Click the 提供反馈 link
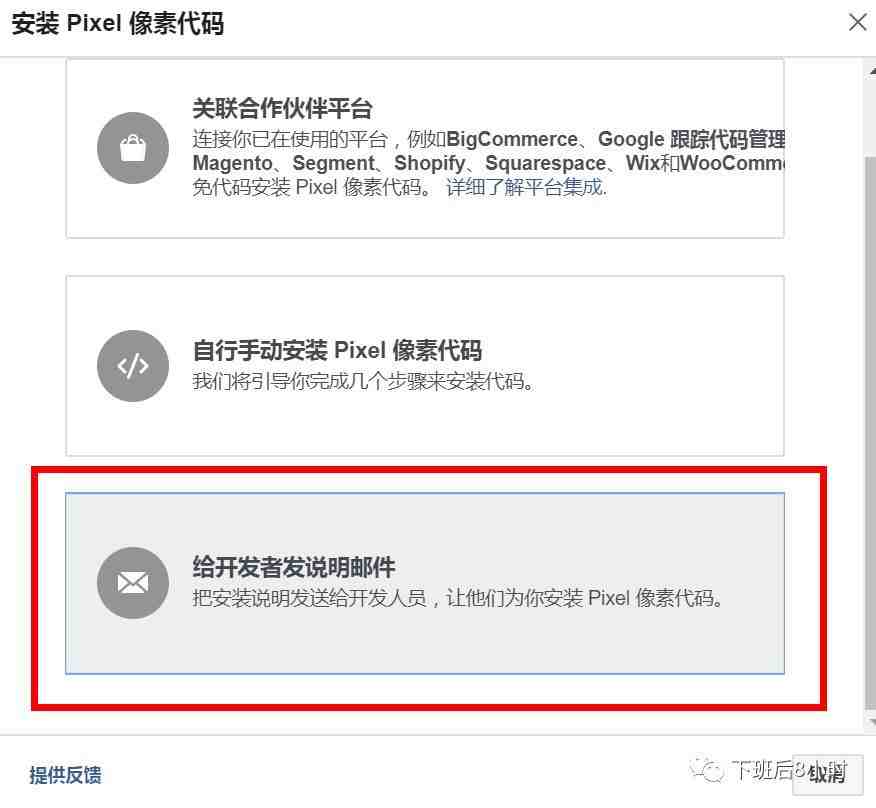This screenshot has width=876, height=808. coord(65,775)
